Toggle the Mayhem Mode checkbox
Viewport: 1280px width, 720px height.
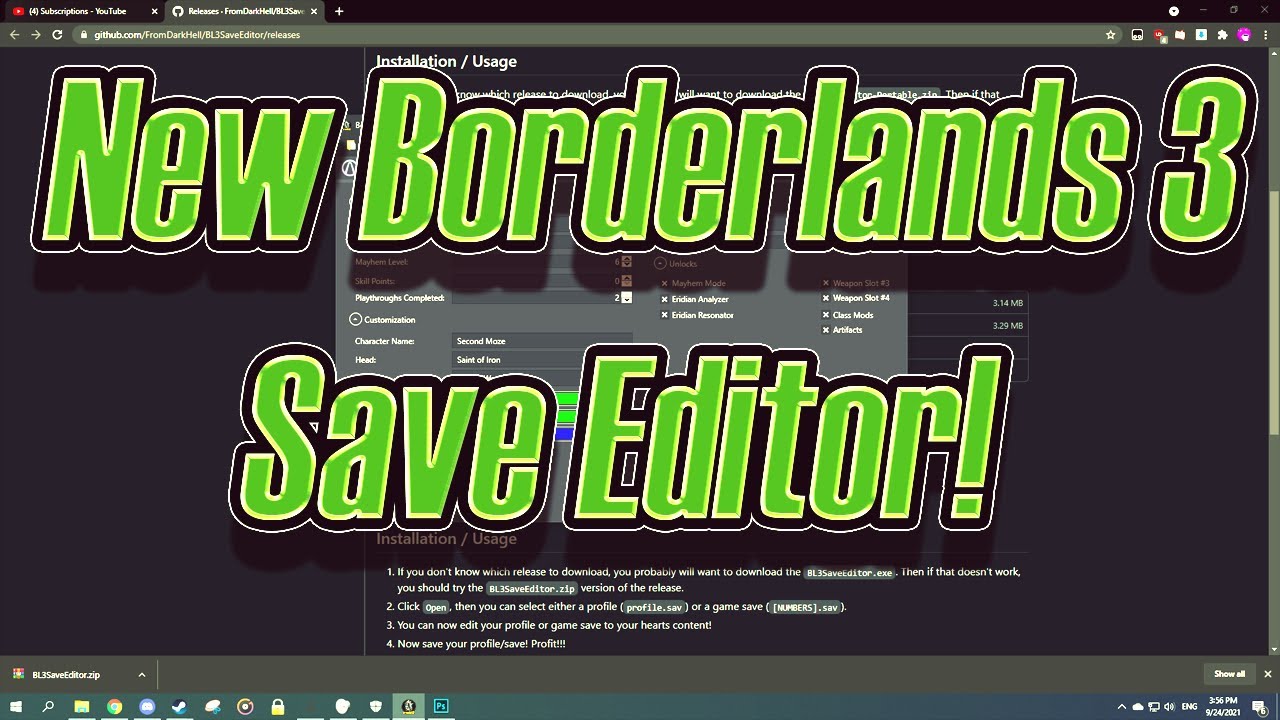pos(665,283)
